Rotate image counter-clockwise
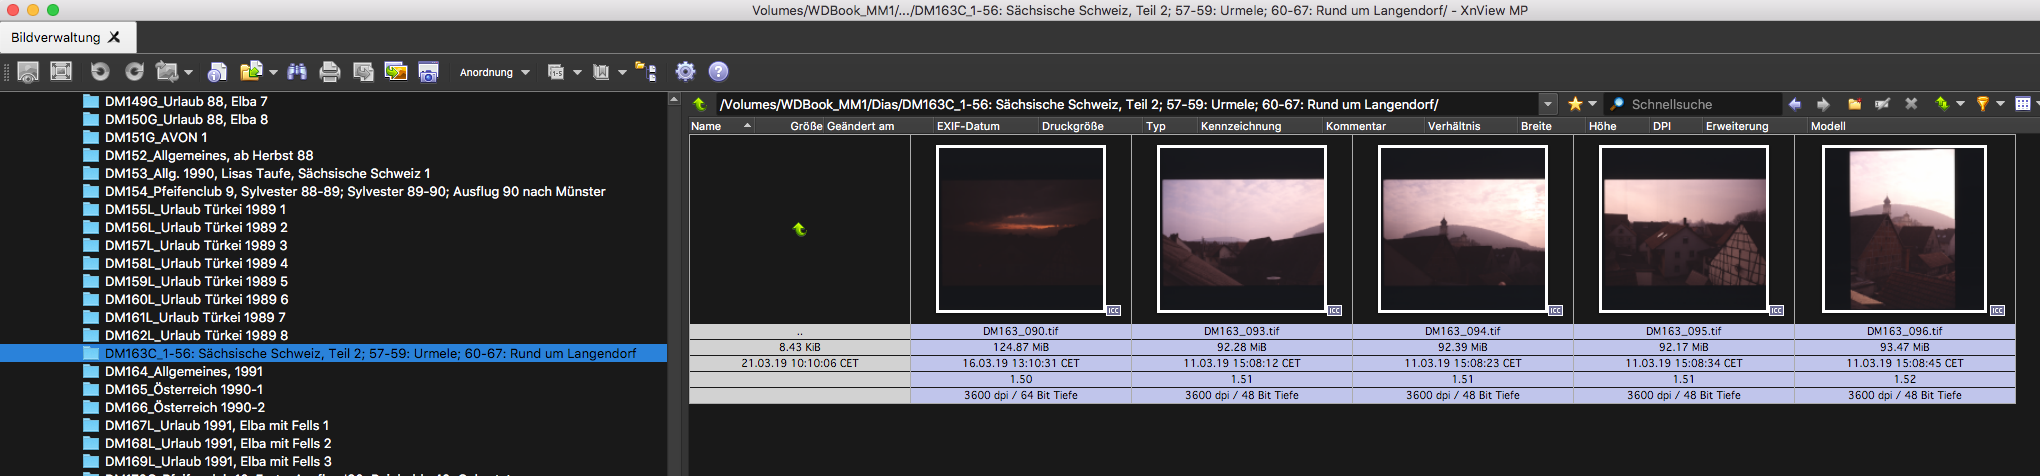The height and width of the screenshot is (476, 2040). point(100,71)
